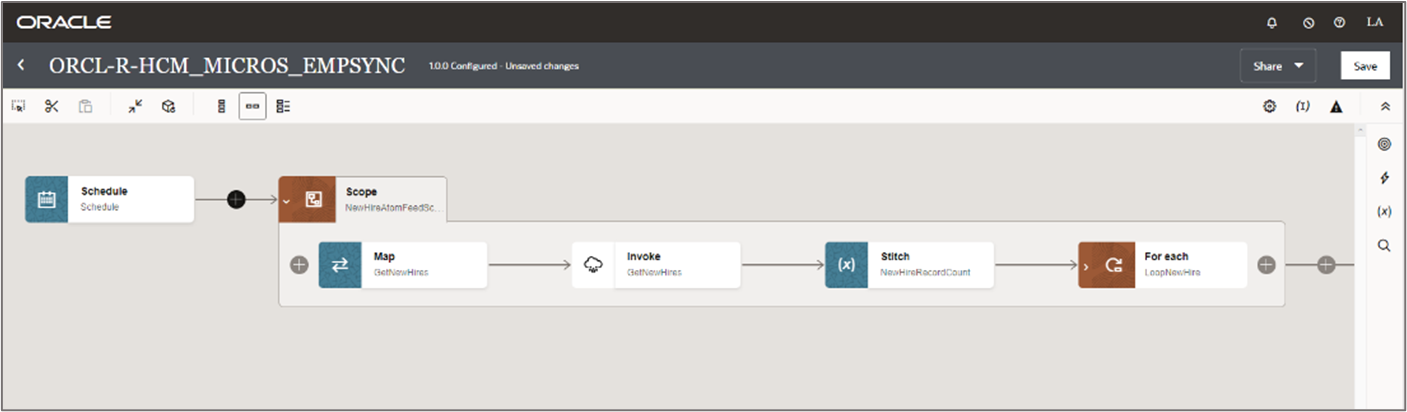Switch to pseudo-code list view
Viewport: 1407px width, 412px height.
coord(283,106)
